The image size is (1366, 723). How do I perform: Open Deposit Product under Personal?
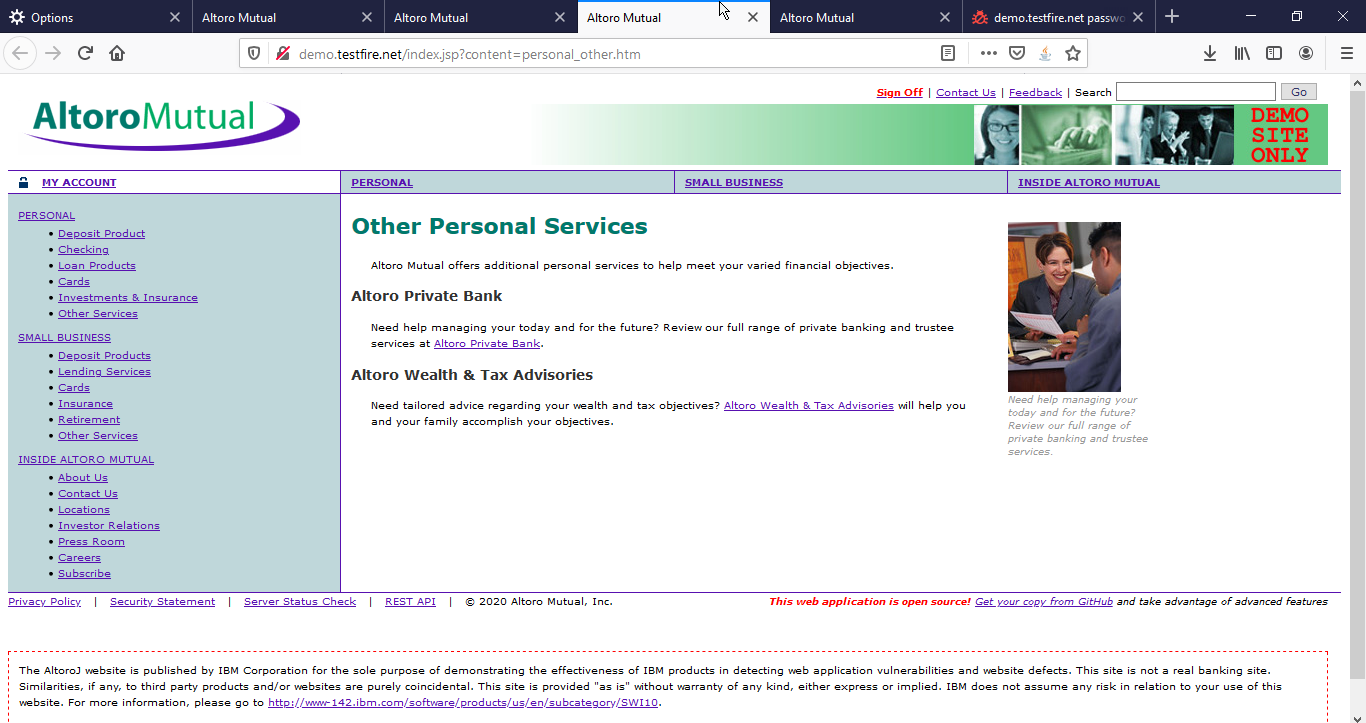(x=101, y=233)
